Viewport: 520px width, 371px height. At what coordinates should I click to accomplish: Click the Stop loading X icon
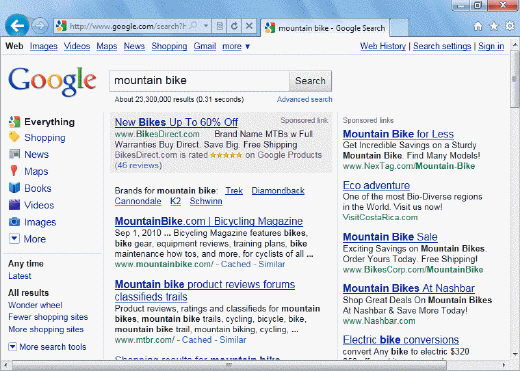pyautogui.click(x=249, y=26)
